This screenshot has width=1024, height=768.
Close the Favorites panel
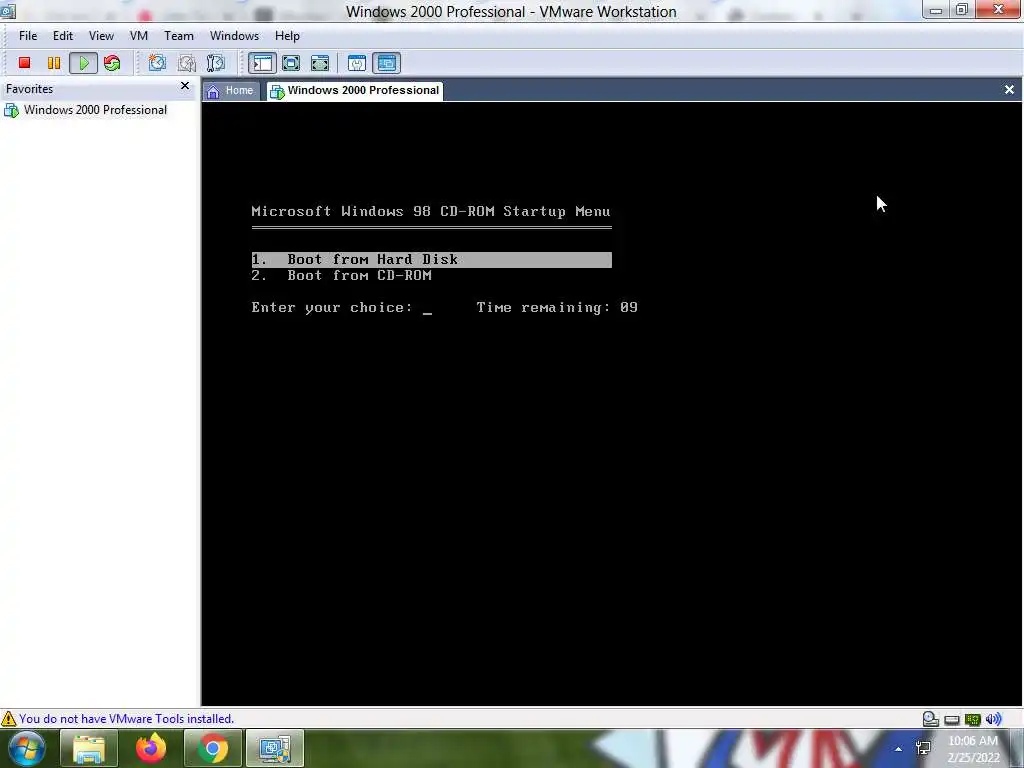(x=185, y=86)
